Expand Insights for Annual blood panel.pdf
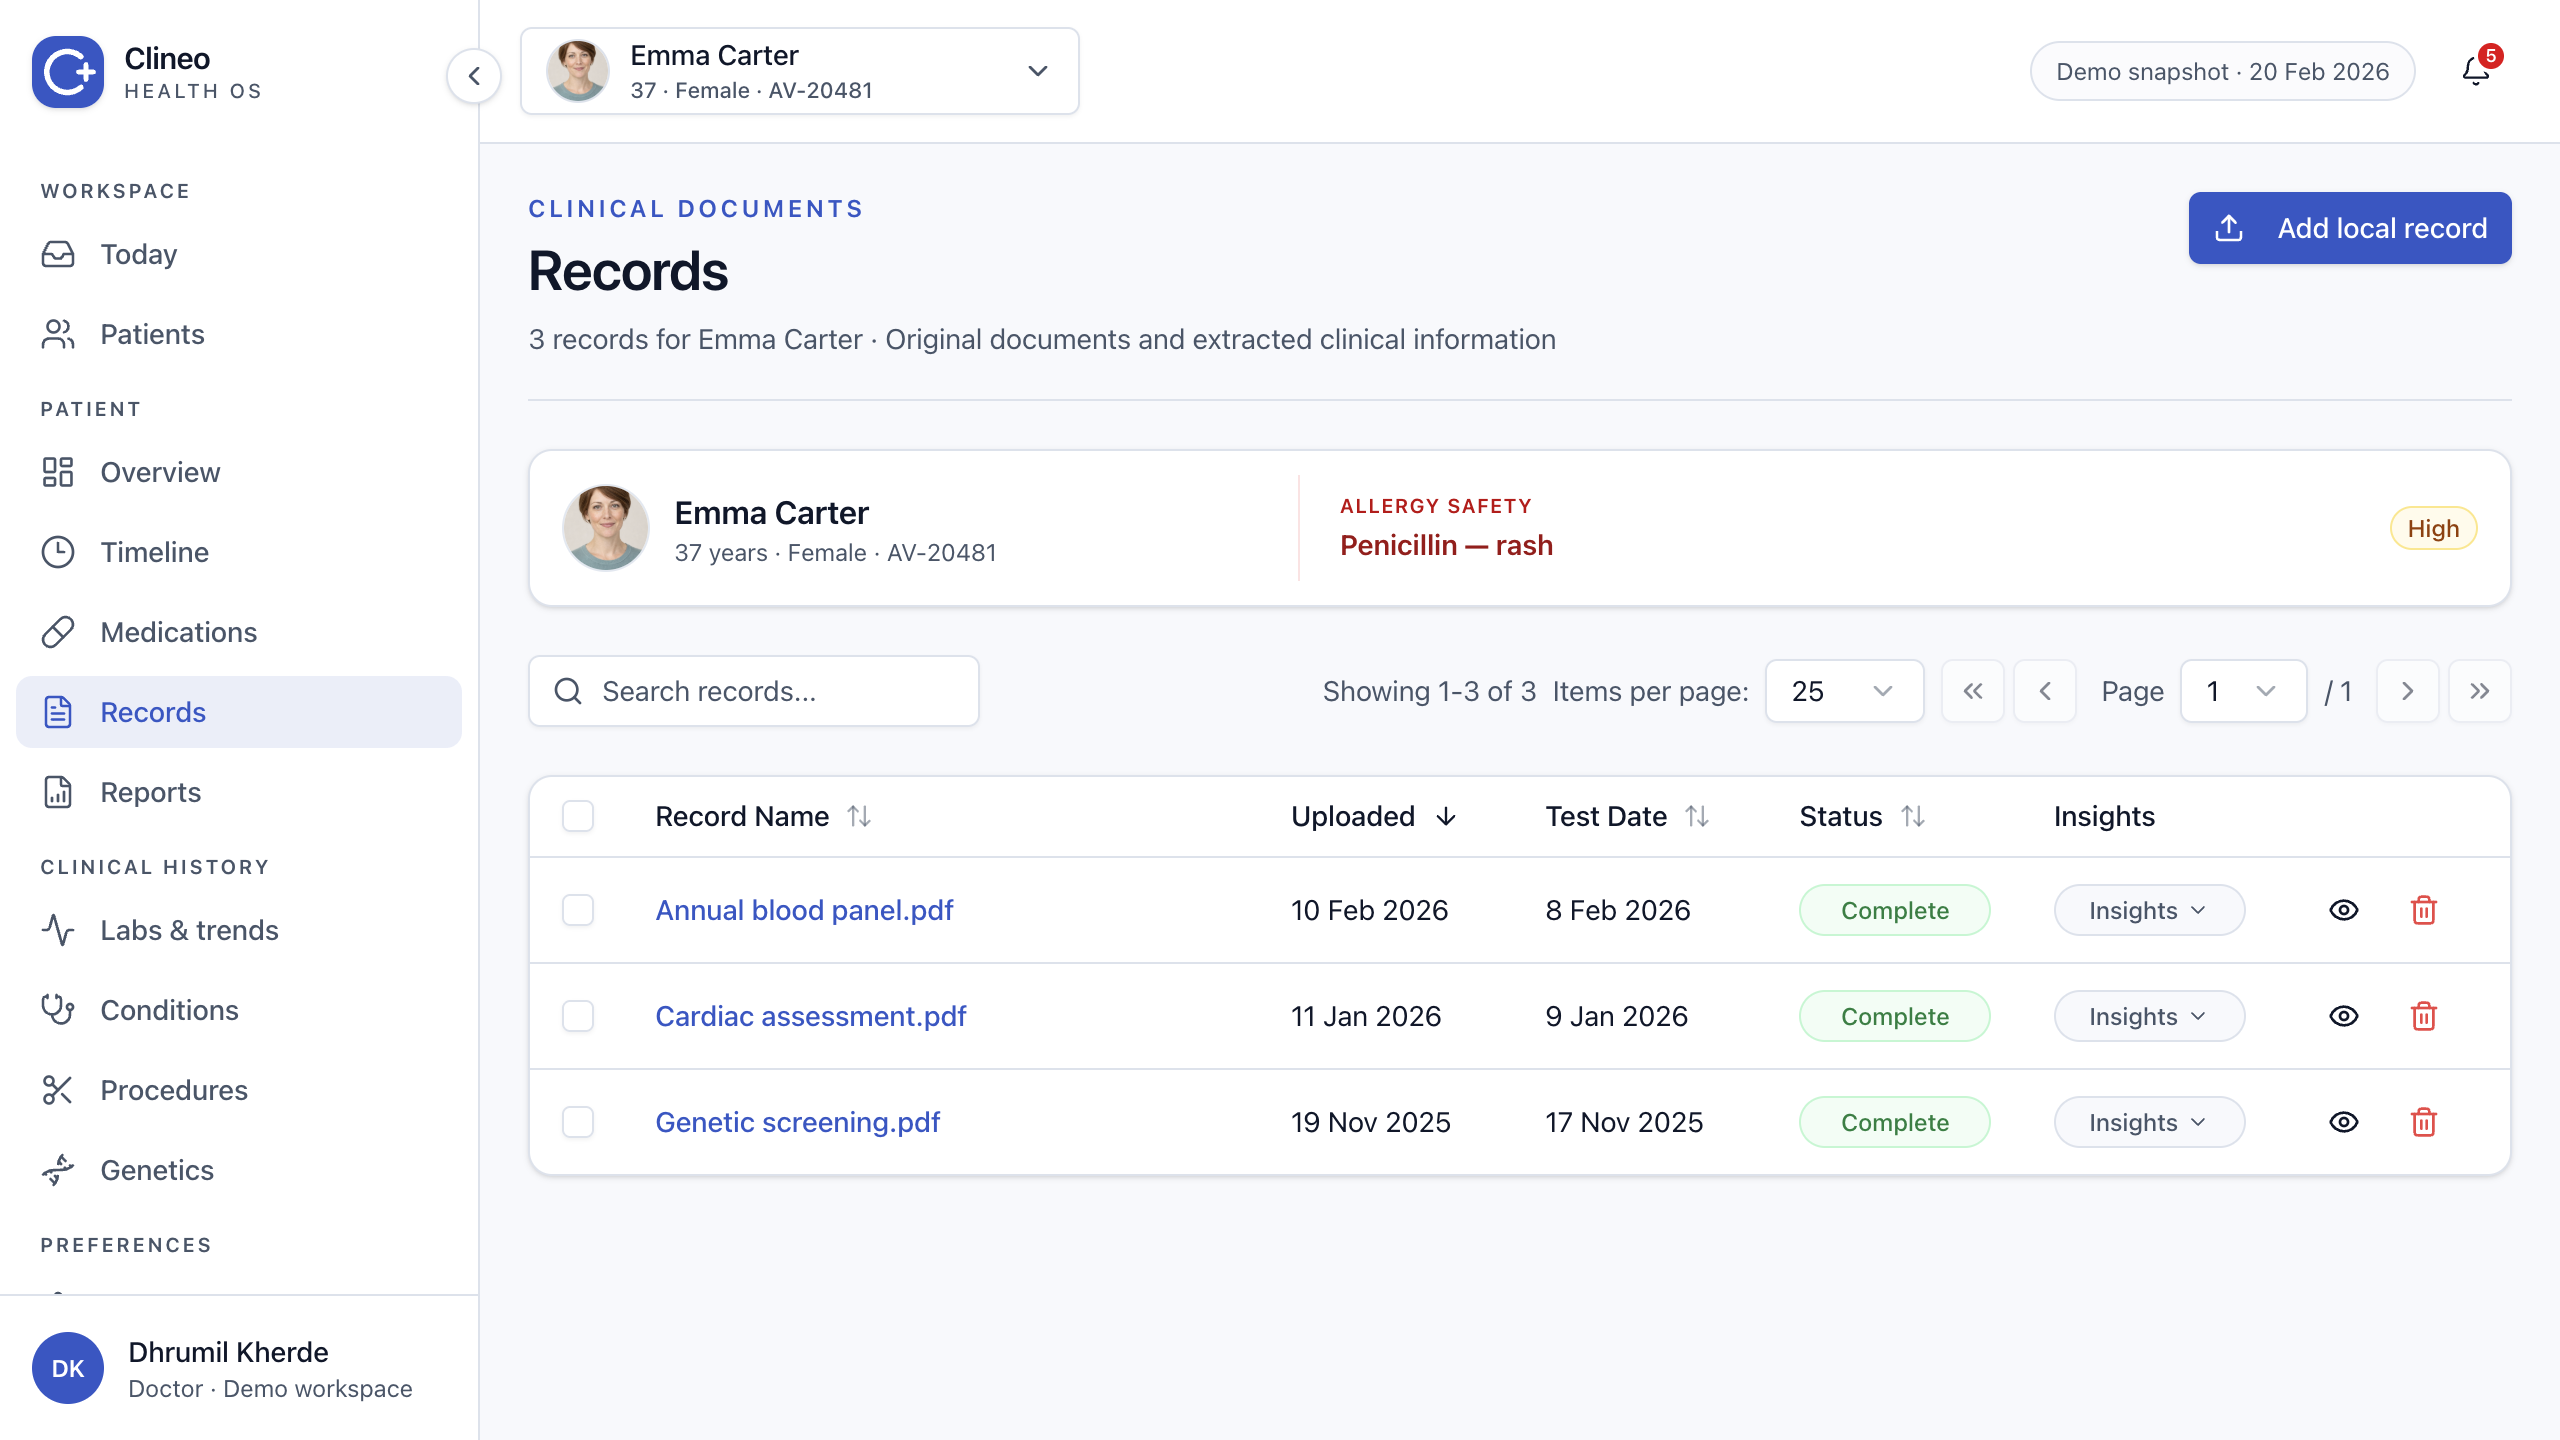This screenshot has height=1440, width=2560. coord(2149,910)
